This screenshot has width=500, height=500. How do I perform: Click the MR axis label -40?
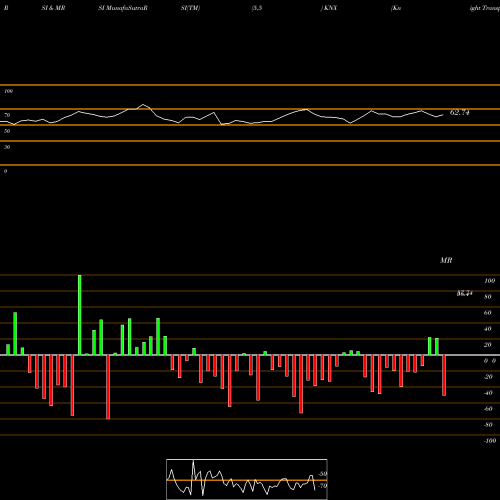pos(488,393)
